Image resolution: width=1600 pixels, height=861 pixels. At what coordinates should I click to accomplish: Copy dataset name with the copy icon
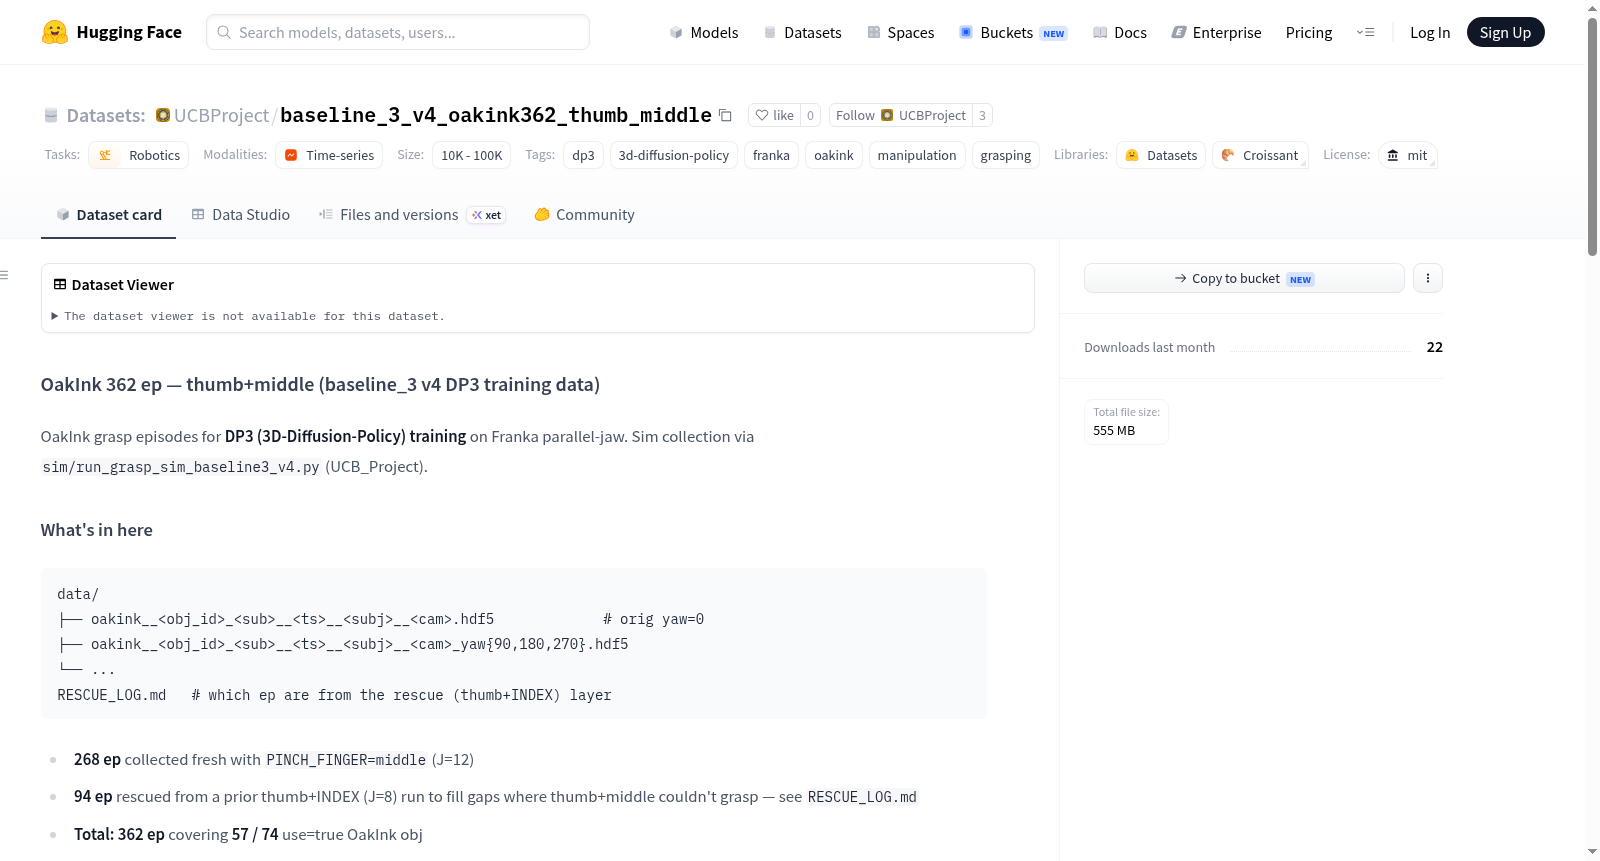[726, 116]
